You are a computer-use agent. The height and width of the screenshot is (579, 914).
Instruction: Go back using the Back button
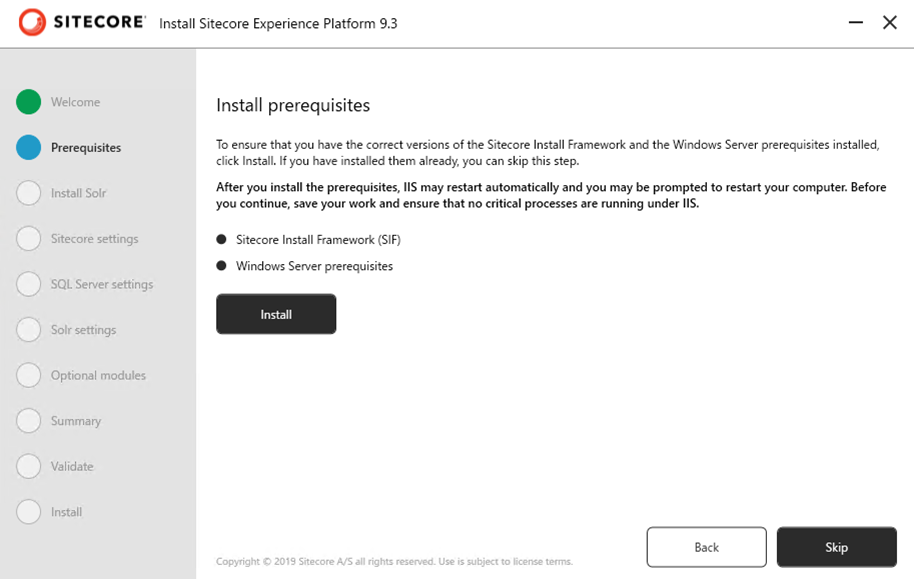point(706,547)
